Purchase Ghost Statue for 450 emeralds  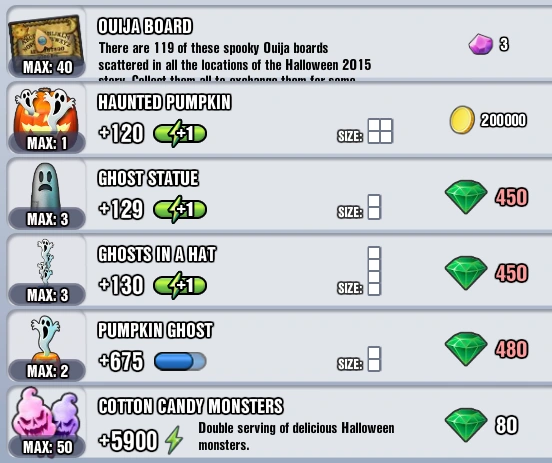pyautogui.click(x=487, y=197)
